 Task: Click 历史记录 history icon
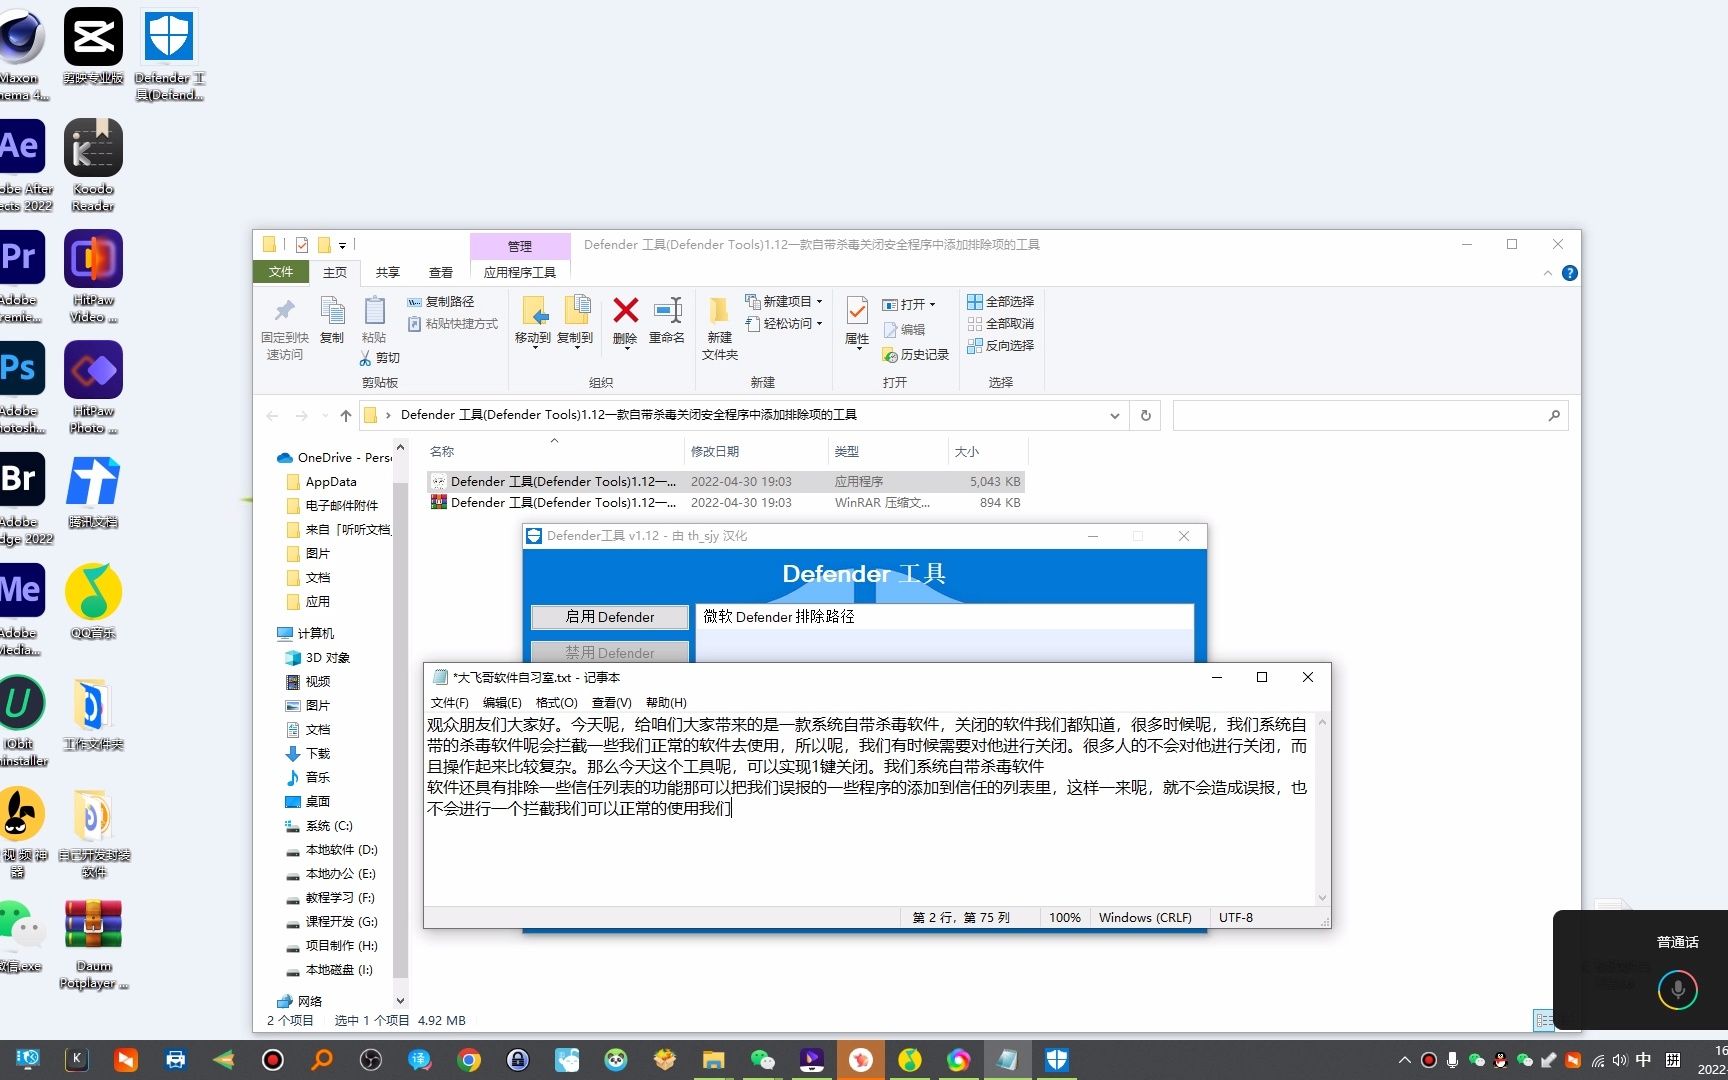coord(916,354)
